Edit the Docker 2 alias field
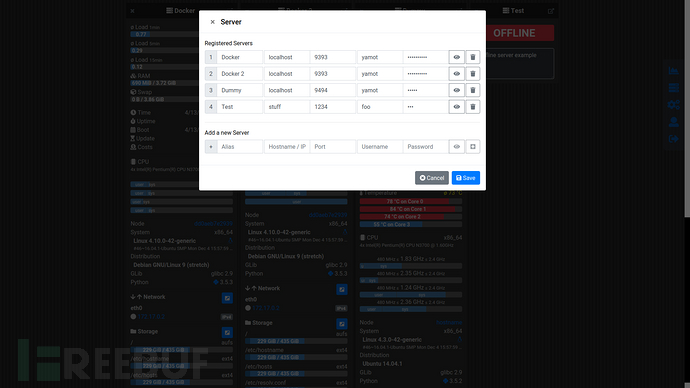Screen dimensions: 690x388 pyautogui.click(x=239, y=73)
